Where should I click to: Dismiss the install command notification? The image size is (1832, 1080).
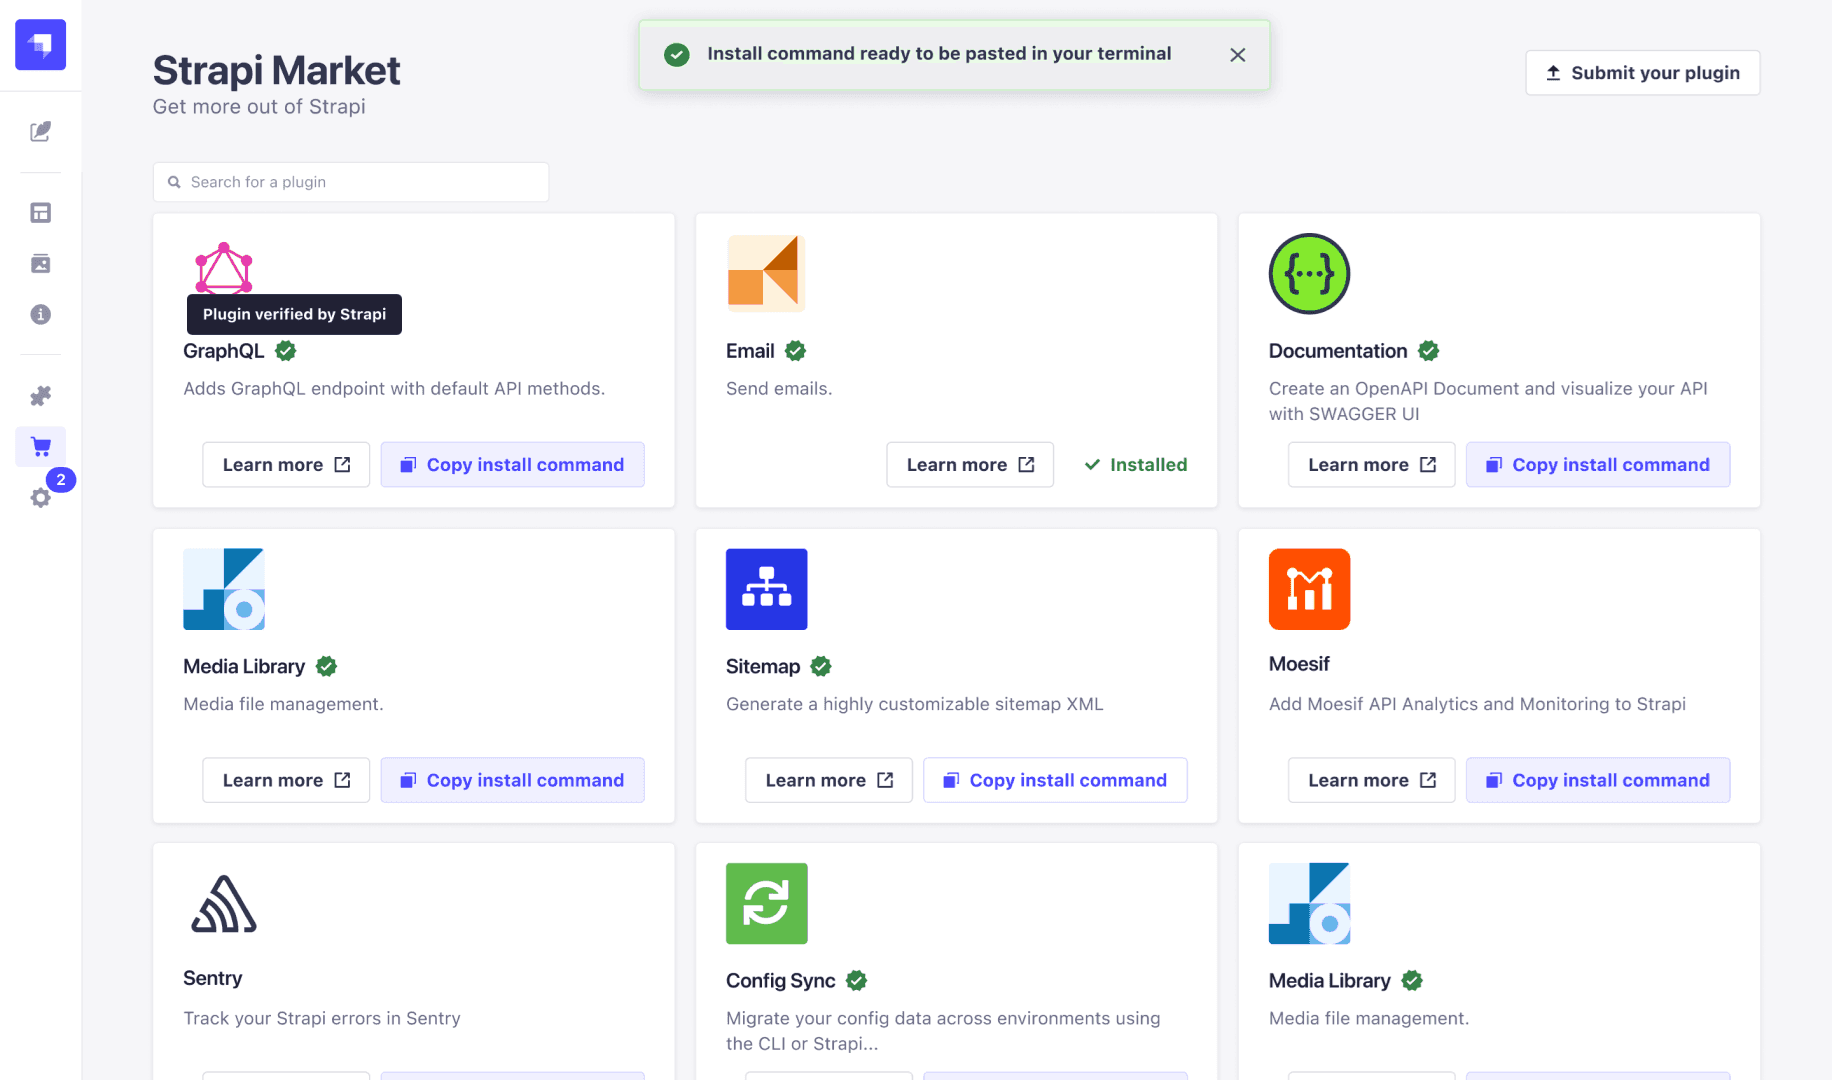pos(1238,55)
